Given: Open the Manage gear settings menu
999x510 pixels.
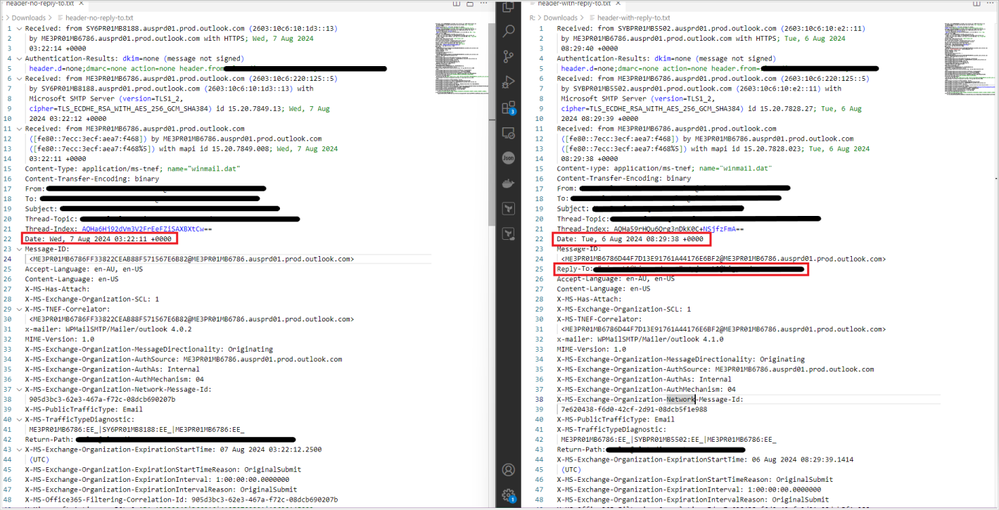Looking at the screenshot, I should click(508, 495).
